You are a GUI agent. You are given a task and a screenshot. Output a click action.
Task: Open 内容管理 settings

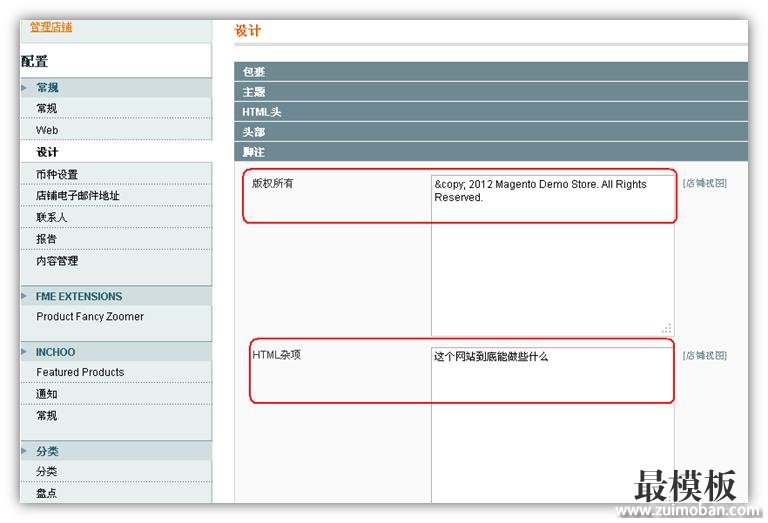point(57,262)
